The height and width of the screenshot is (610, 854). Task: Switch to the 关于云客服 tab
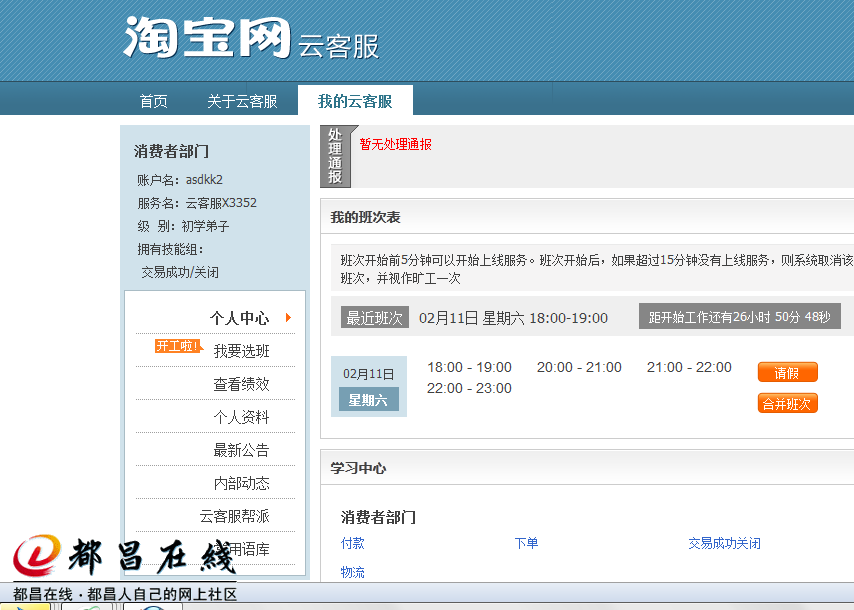[242, 101]
